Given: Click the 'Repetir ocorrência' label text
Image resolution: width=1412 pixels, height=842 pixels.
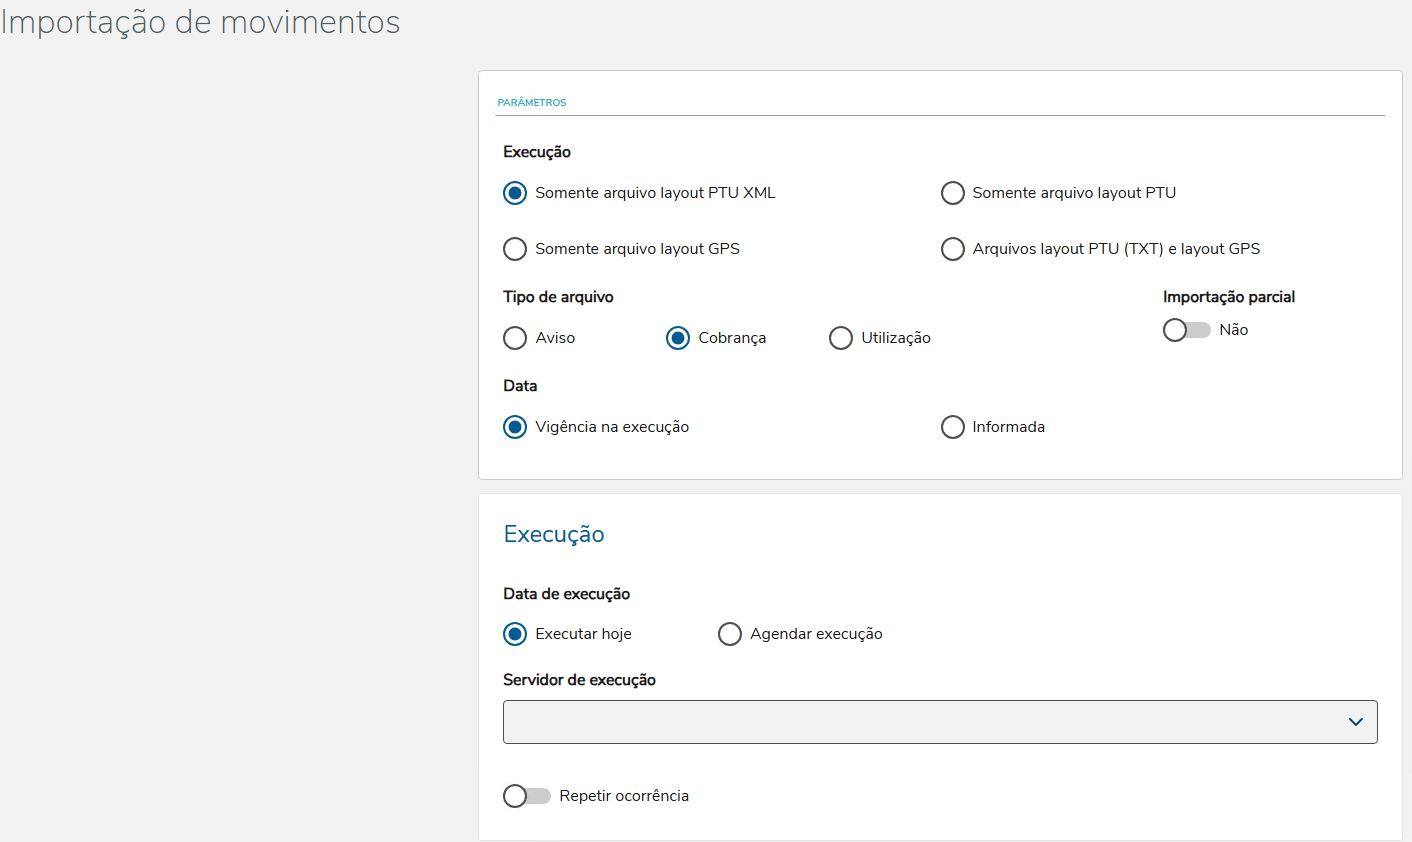Looking at the screenshot, I should [x=624, y=796].
